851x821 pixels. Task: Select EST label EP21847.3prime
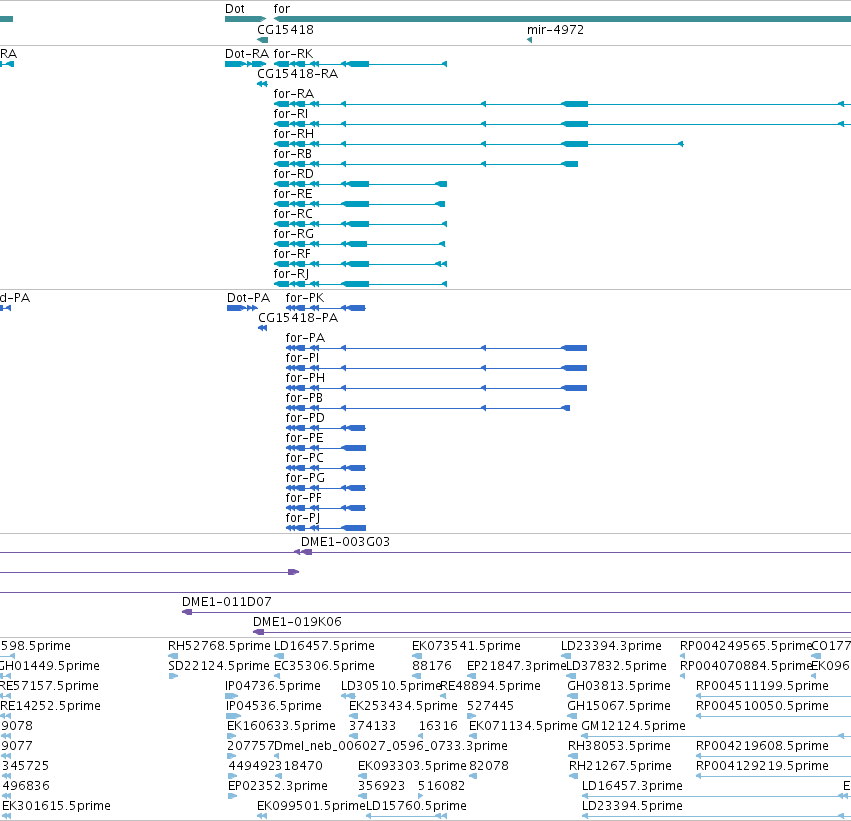(516, 666)
